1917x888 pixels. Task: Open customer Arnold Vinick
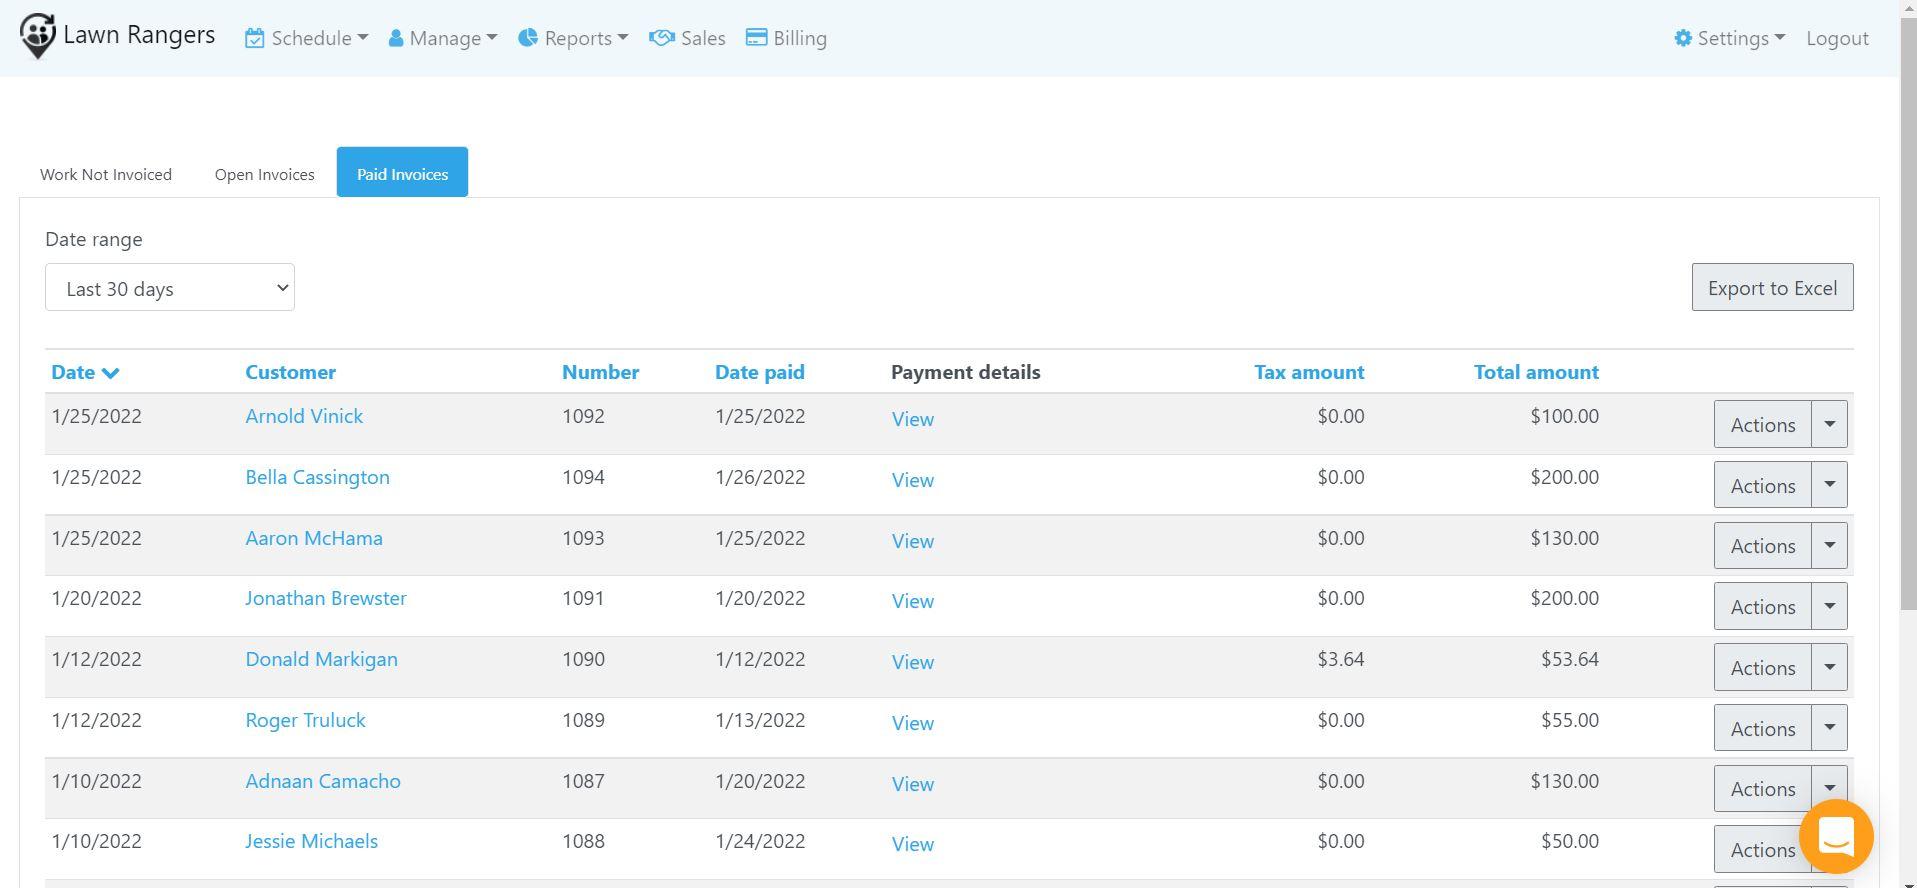click(x=304, y=416)
